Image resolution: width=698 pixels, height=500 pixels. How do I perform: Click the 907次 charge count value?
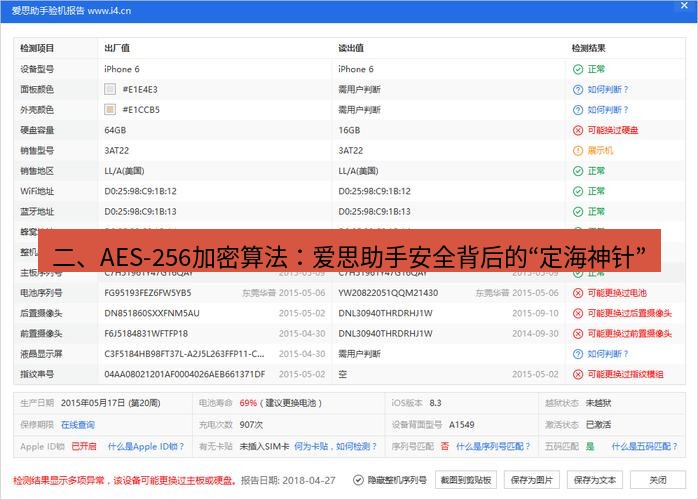251,425
